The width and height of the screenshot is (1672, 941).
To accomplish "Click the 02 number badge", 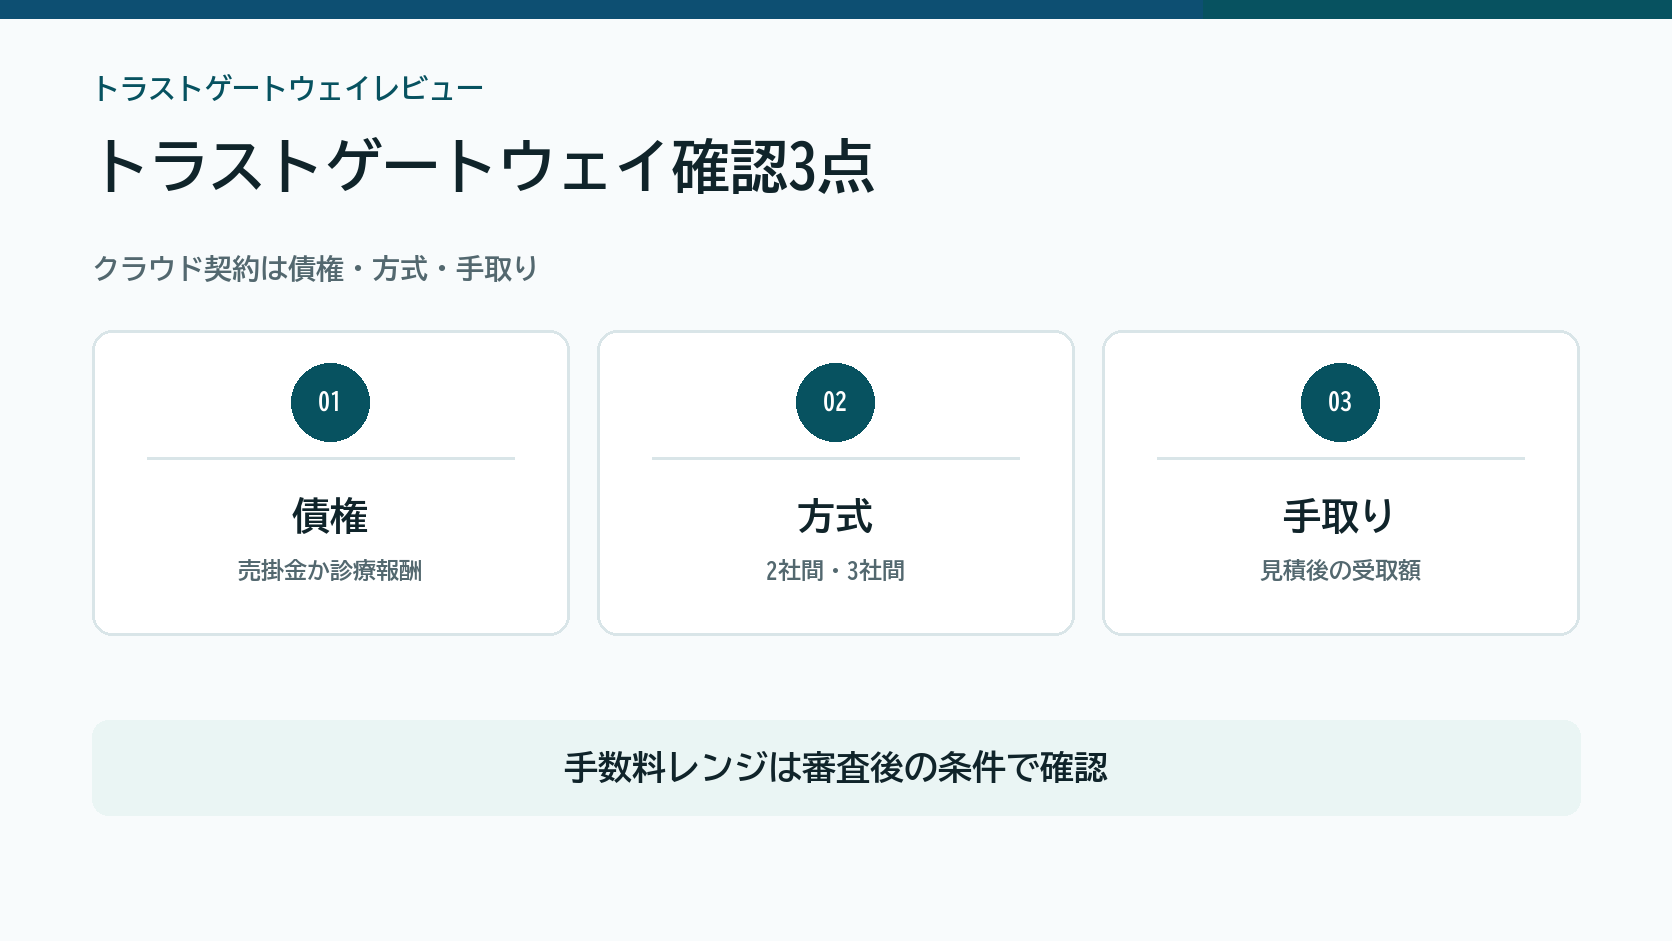I will [x=835, y=402].
